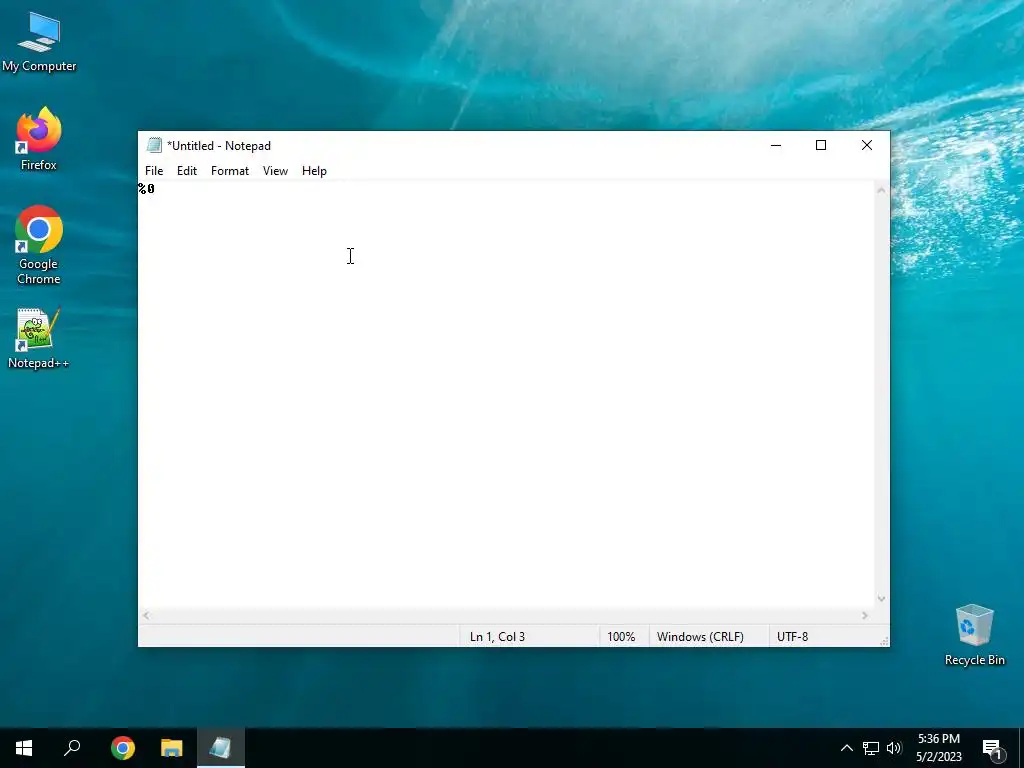Open the notification center icon
The image size is (1024, 768).
click(x=992, y=750)
